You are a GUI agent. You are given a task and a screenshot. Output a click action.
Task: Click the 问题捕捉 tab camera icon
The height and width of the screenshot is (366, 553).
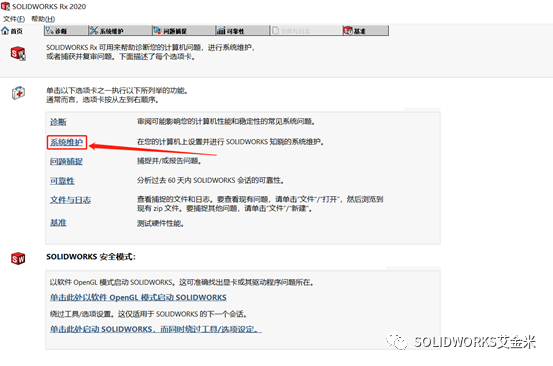click(157, 31)
